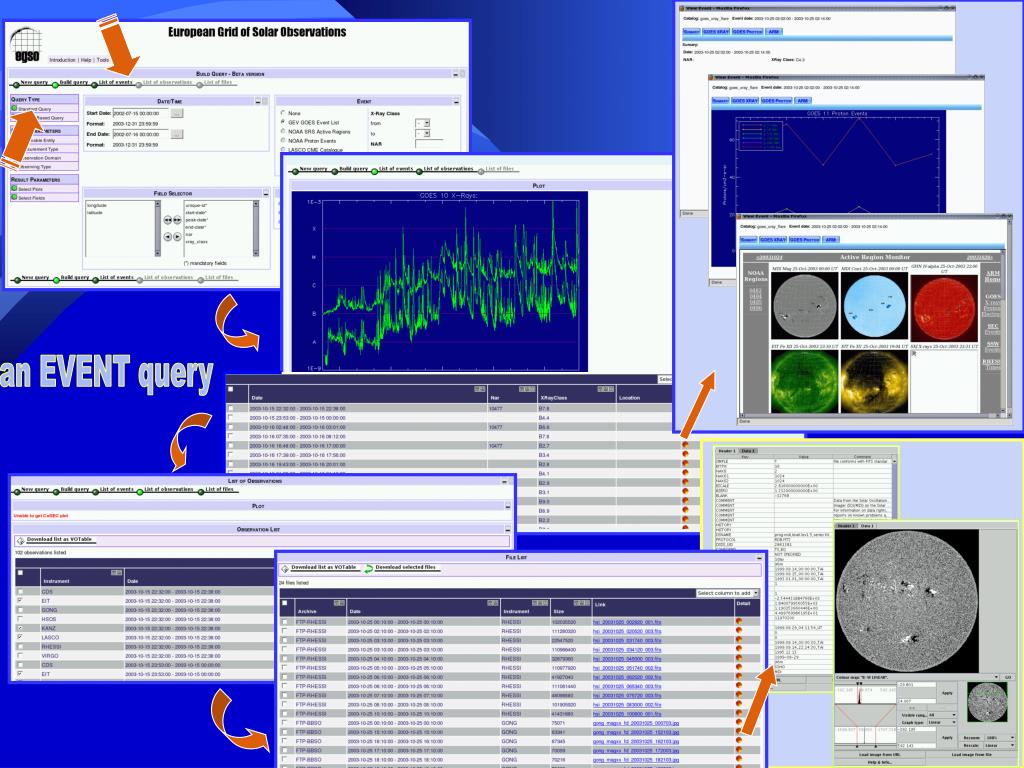Remove all fields with the double-left arrow
The width and height of the screenshot is (1024, 768).
(x=168, y=220)
